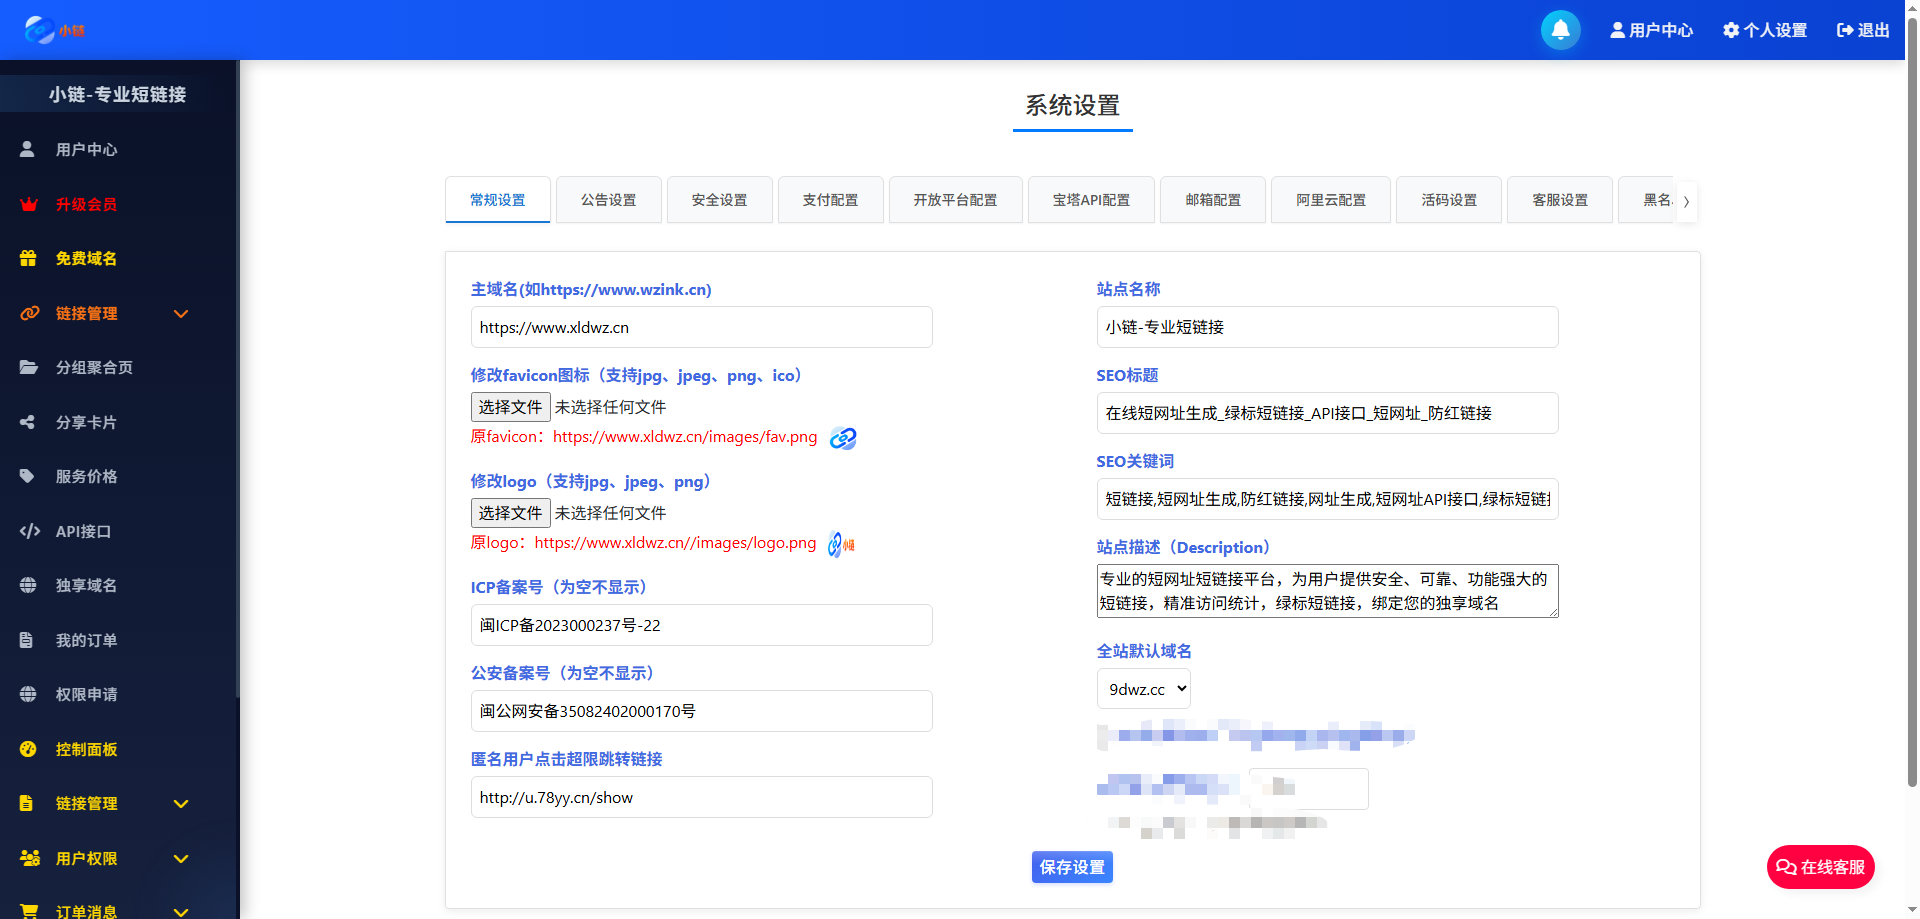Switch to the 邮箱配置 tab
The width and height of the screenshot is (1920, 919).
coord(1212,199)
